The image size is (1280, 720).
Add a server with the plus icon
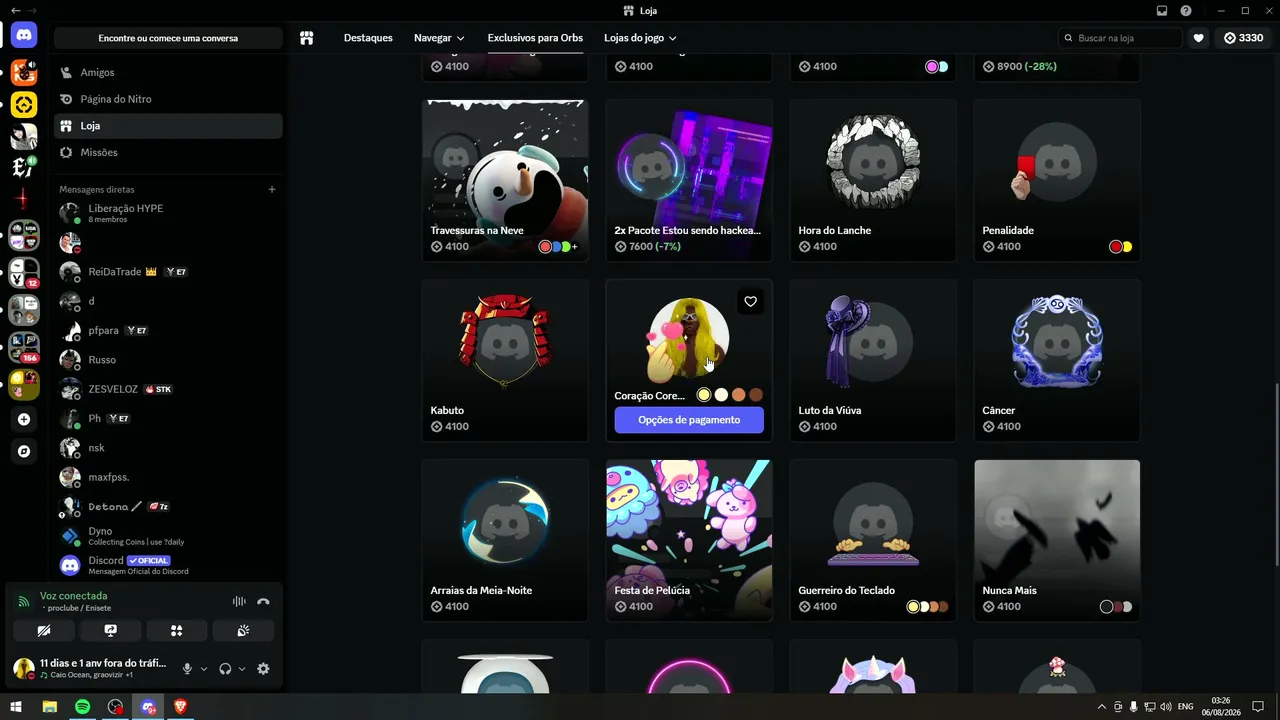(24, 420)
